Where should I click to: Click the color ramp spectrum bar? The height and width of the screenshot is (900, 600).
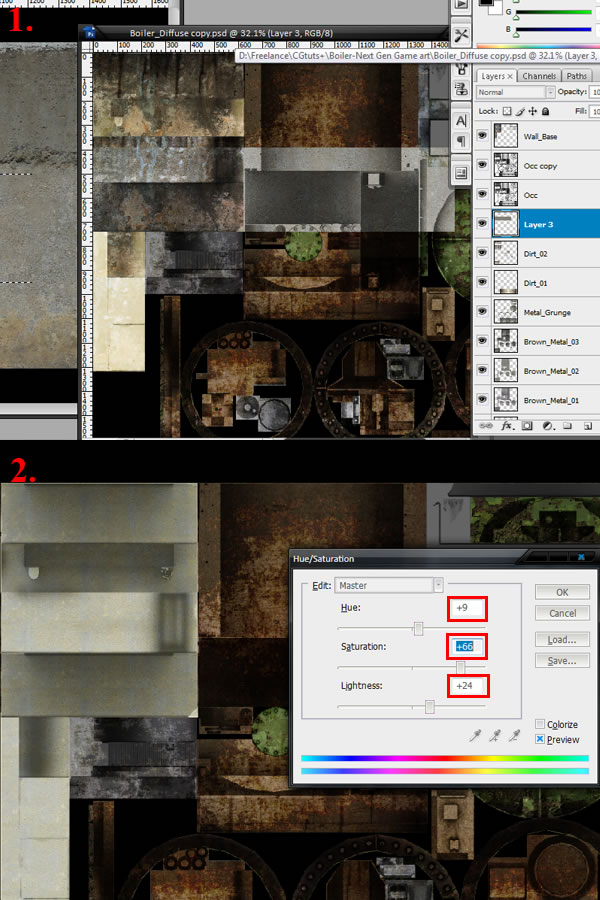pos(537,46)
